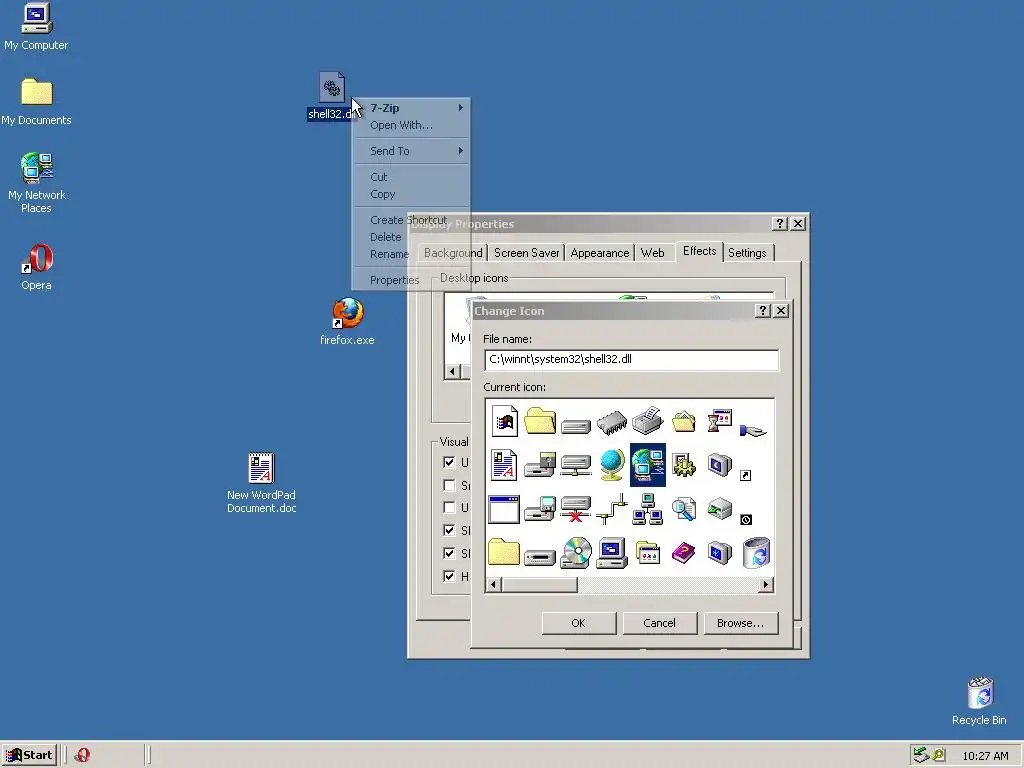Screen dimensions: 1024x768
Task: Open the 7-Zip submenu
Action: pos(411,108)
